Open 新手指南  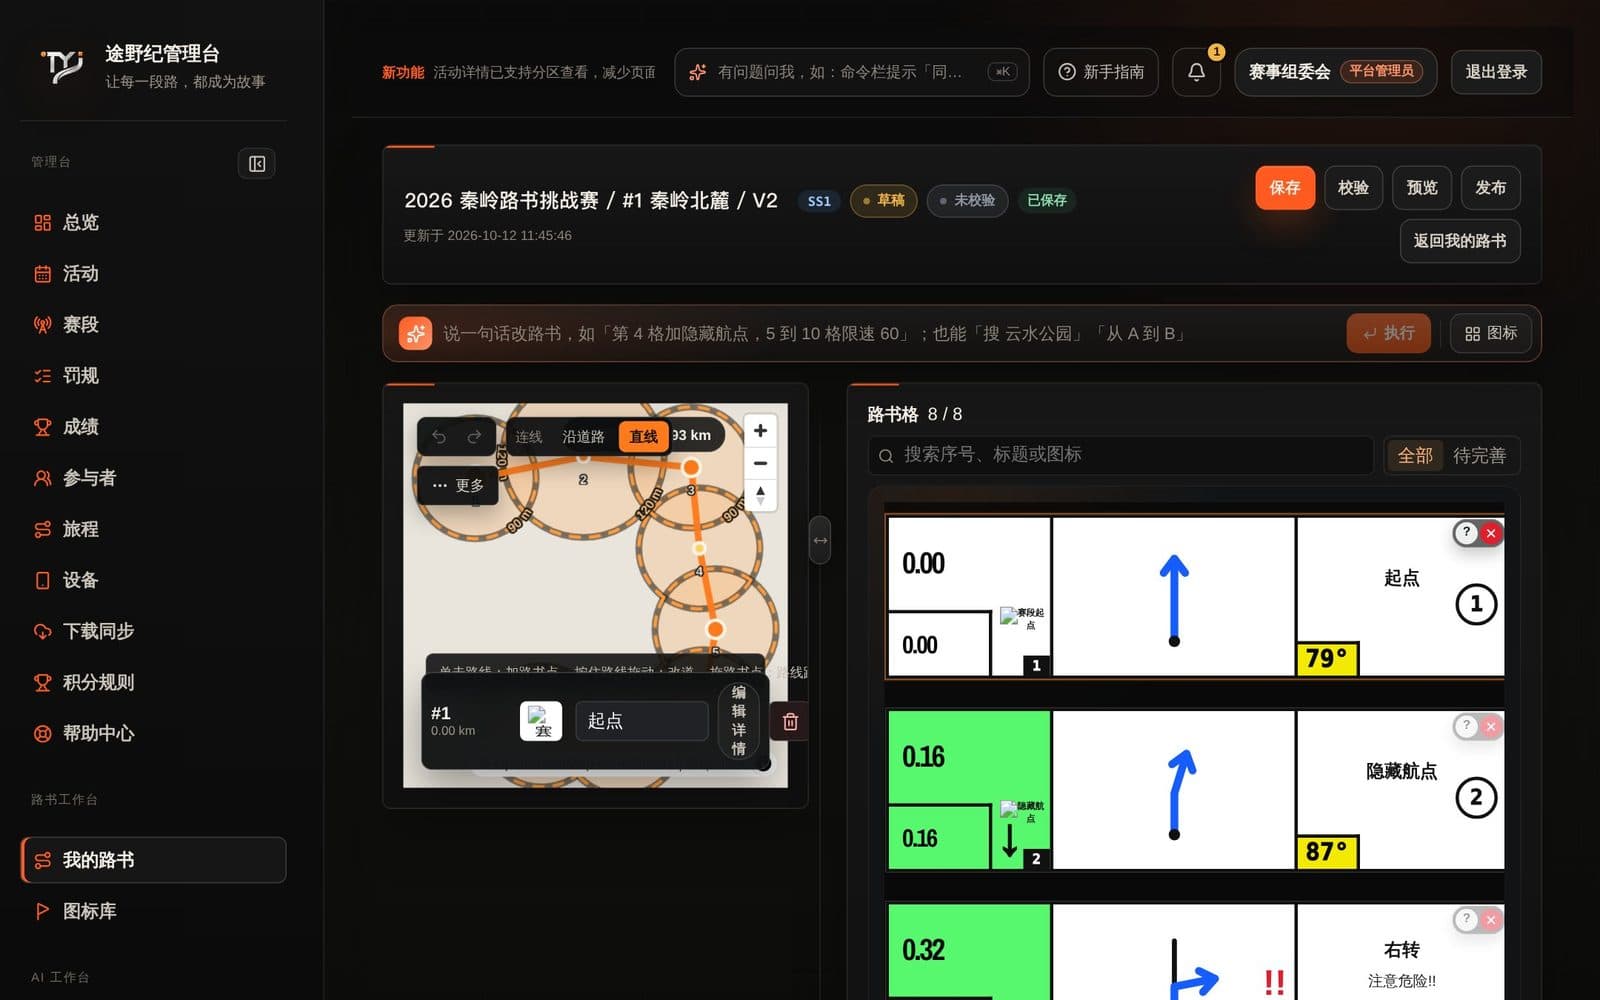tap(1100, 72)
